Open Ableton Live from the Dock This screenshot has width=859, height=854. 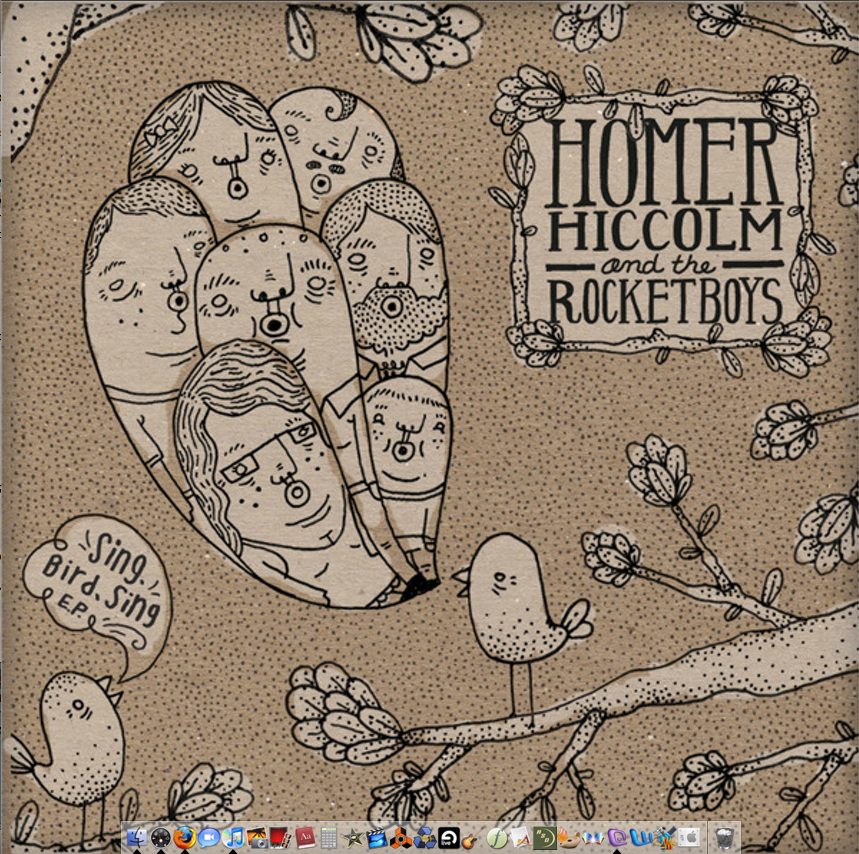tap(449, 838)
